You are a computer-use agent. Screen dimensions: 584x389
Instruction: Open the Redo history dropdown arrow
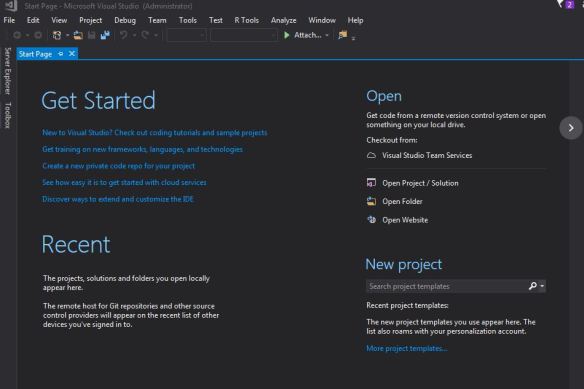point(156,35)
